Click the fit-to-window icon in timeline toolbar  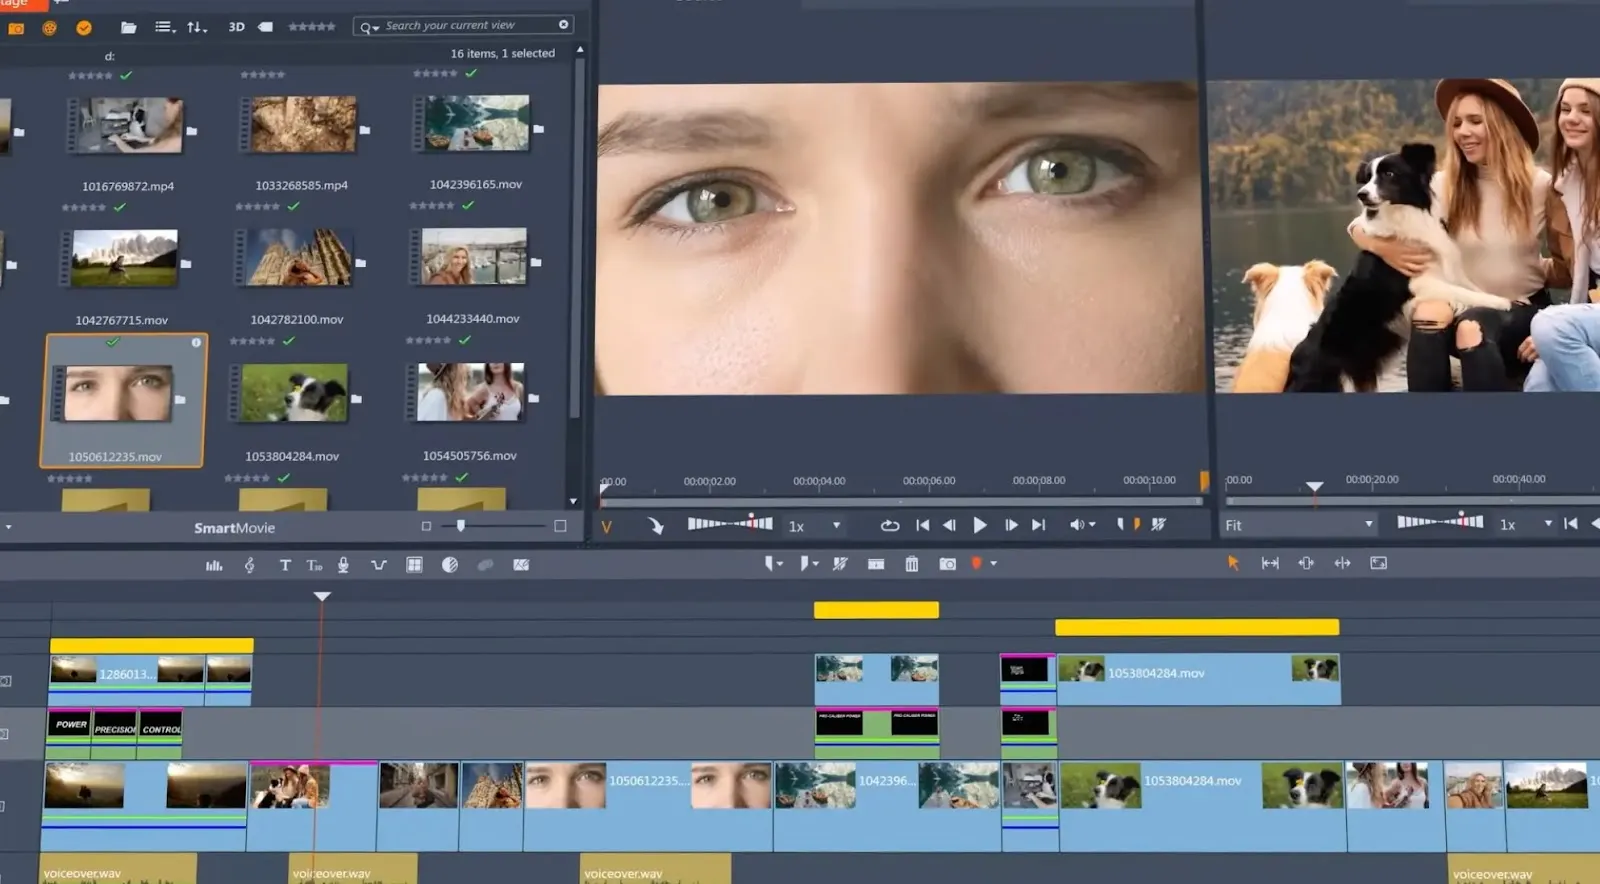click(x=1378, y=563)
